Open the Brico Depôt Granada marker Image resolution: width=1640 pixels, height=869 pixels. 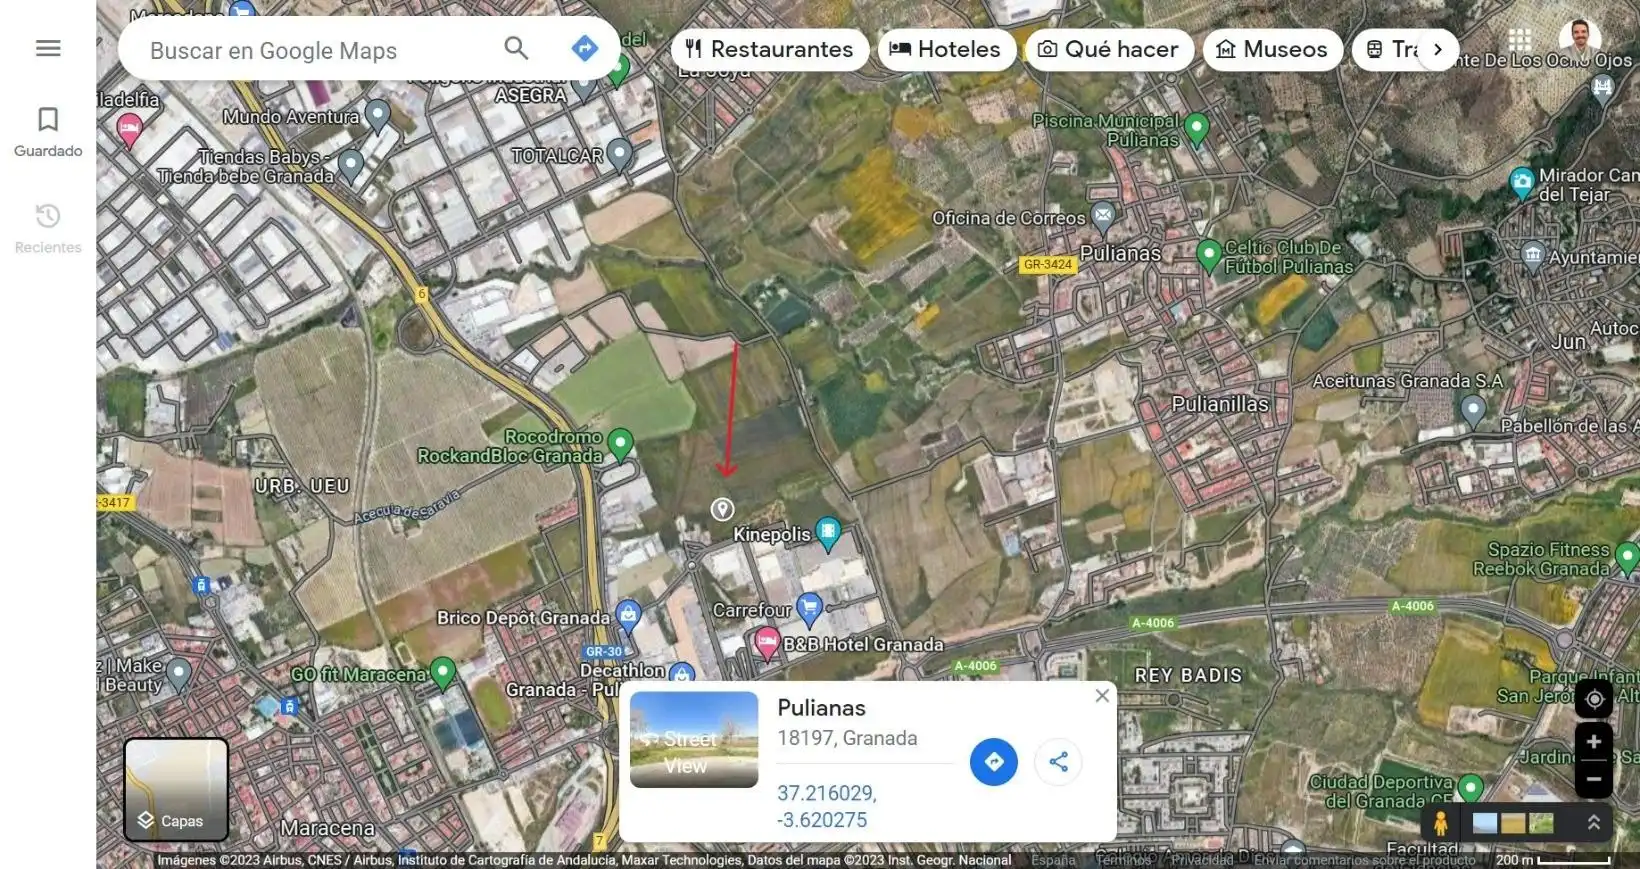coord(628,616)
